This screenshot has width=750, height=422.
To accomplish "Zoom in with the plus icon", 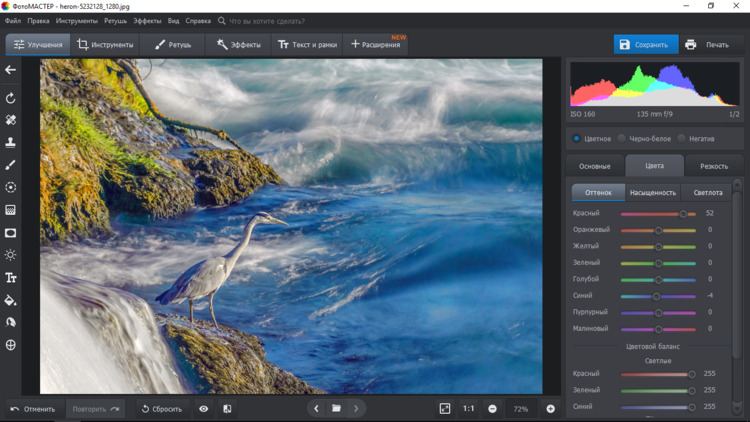I will pyautogui.click(x=550, y=409).
